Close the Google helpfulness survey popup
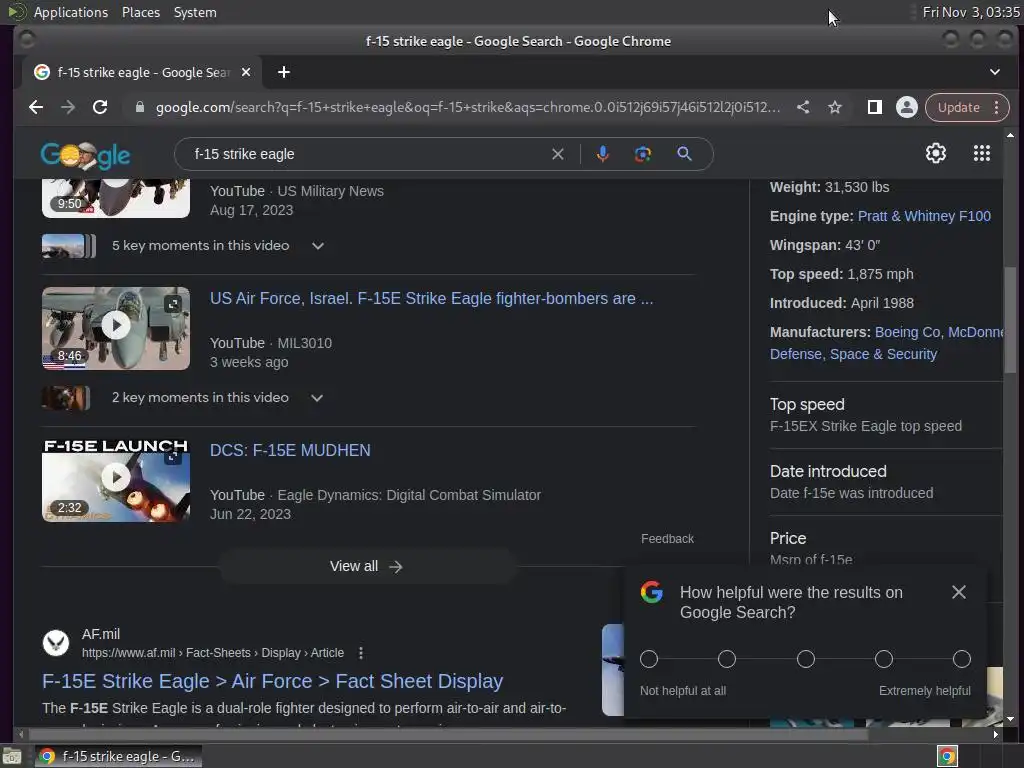This screenshot has height=768, width=1024. 958,592
